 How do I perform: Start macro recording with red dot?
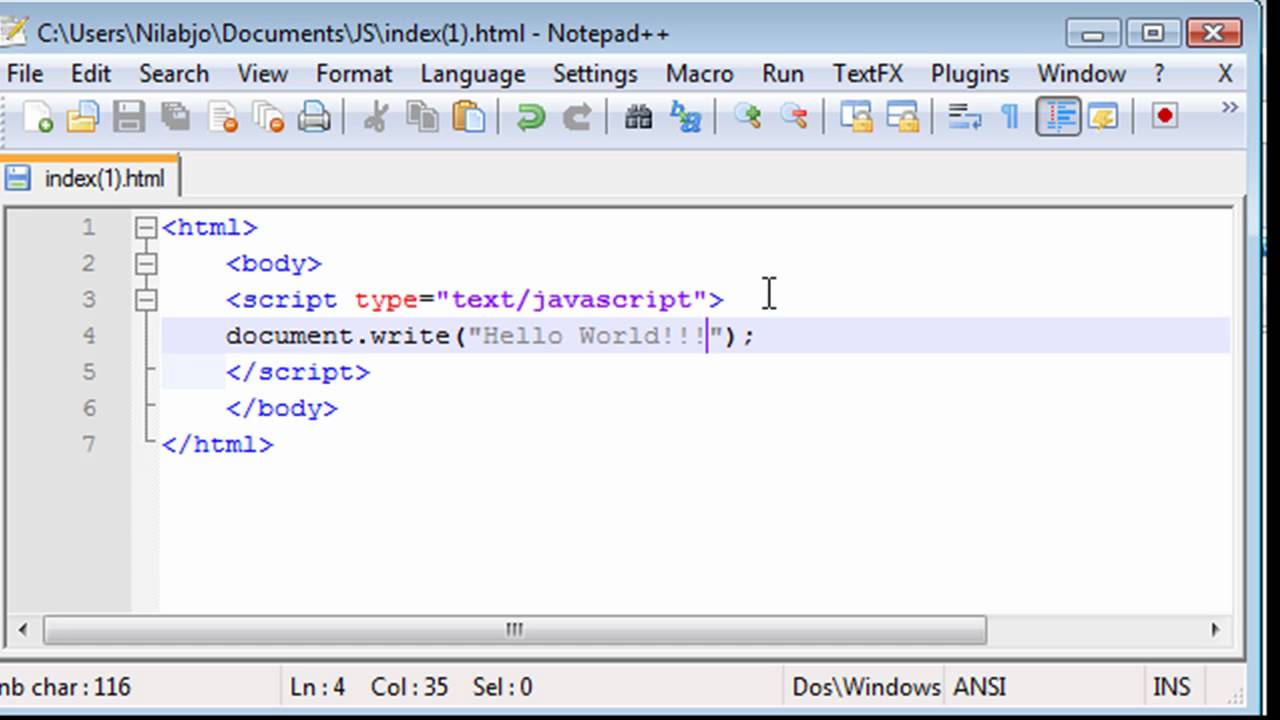[x=1164, y=117]
